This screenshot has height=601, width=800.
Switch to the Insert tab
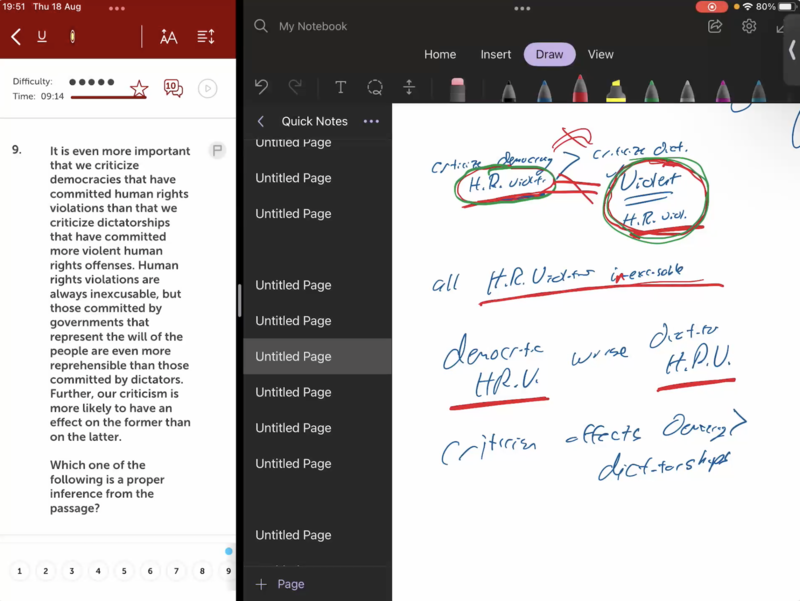click(x=496, y=55)
